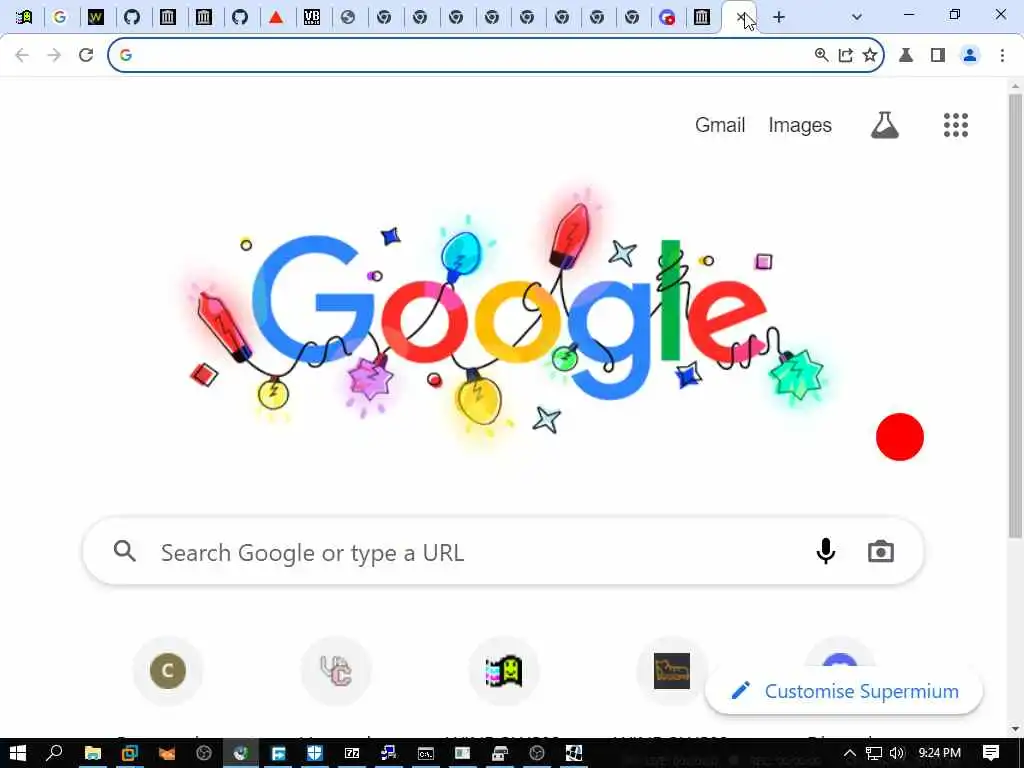Open taskbar search magnifier
This screenshot has height=768, width=1024.
tap(54, 753)
